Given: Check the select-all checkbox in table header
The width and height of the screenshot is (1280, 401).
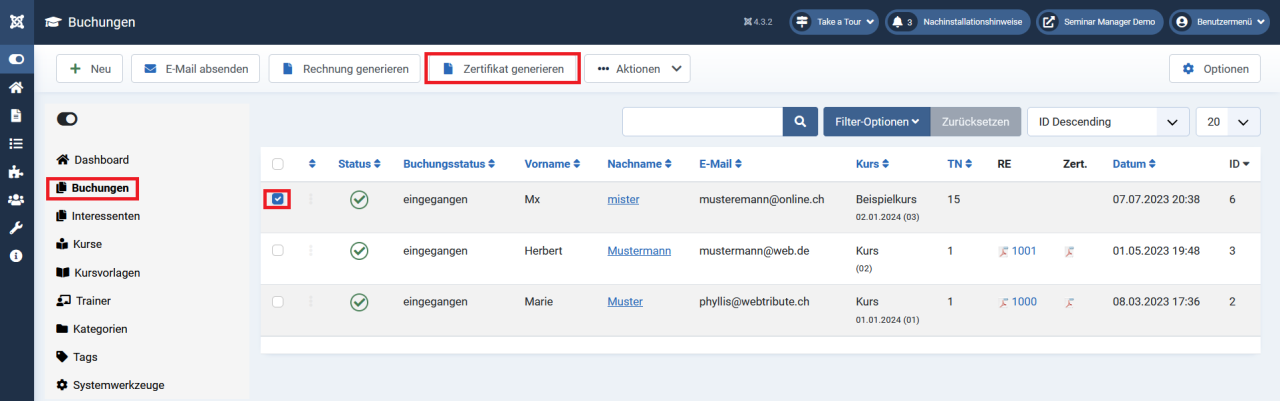Looking at the screenshot, I should [278, 164].
